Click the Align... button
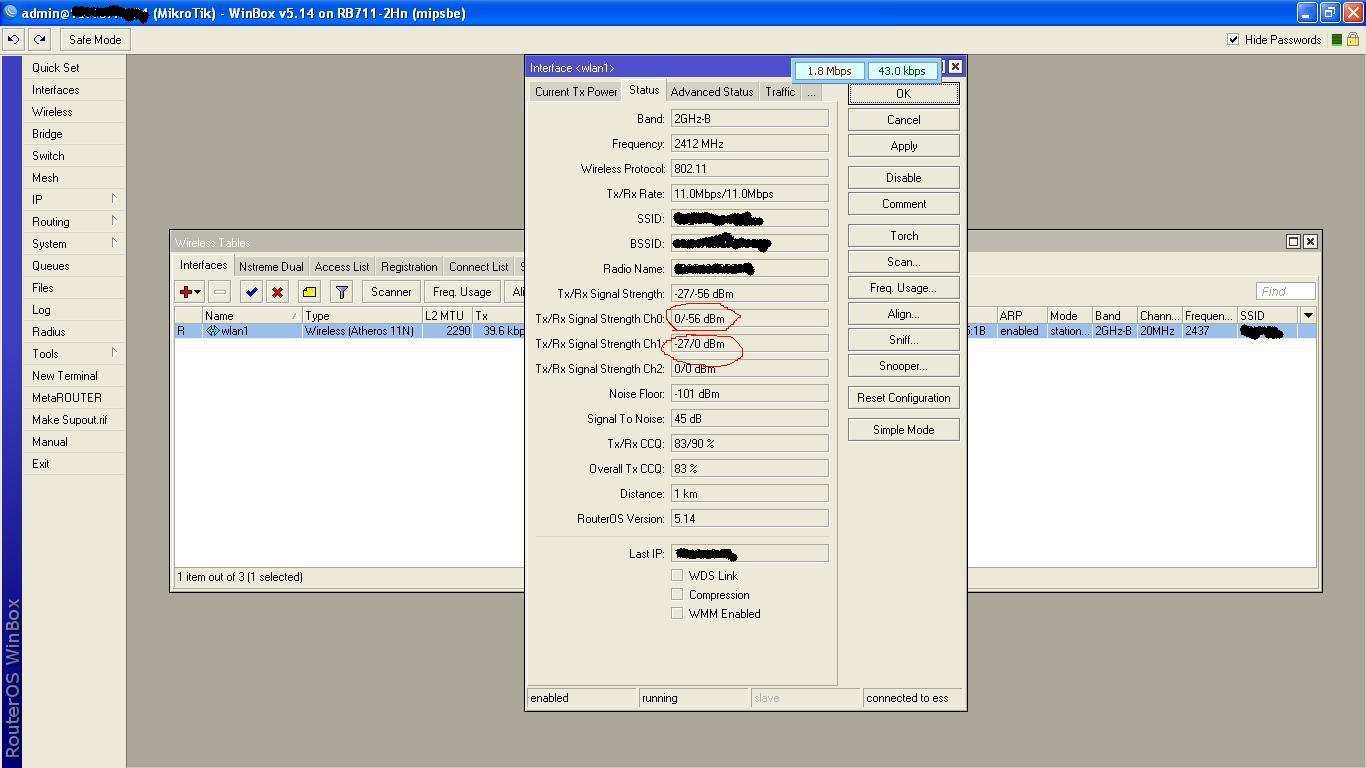 pyautogui.click(x=903, y=313)
